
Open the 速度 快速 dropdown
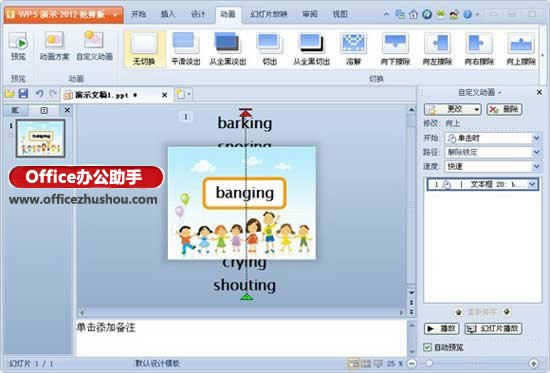pos(536,166)
